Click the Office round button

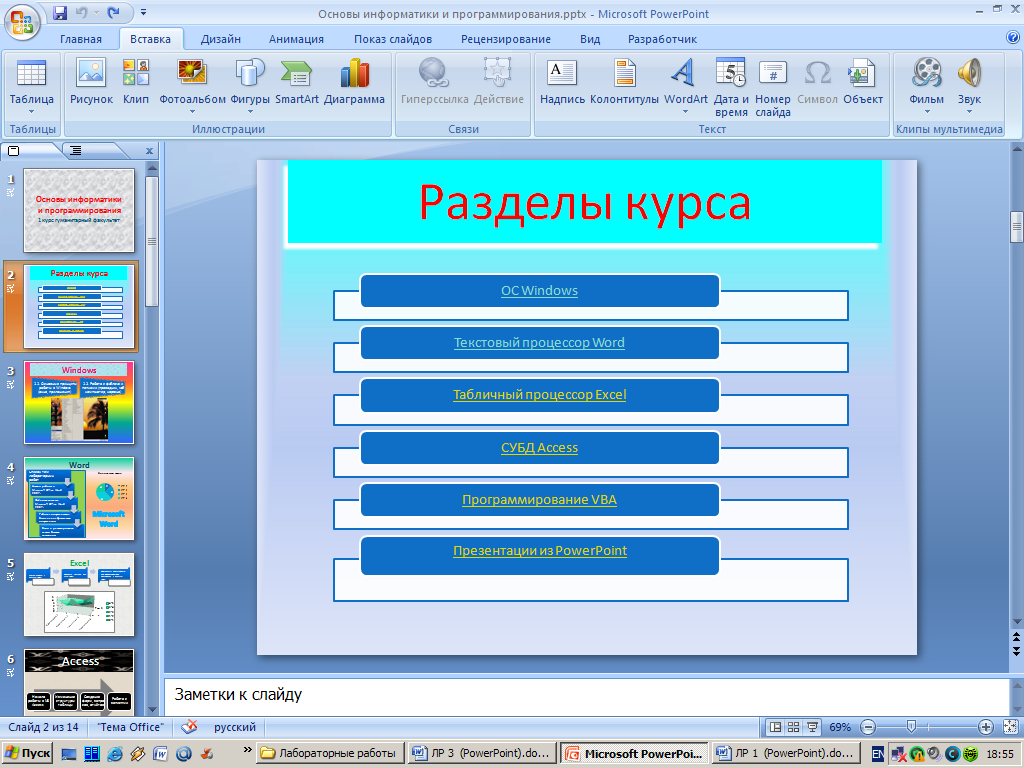[x=22, y=22]
